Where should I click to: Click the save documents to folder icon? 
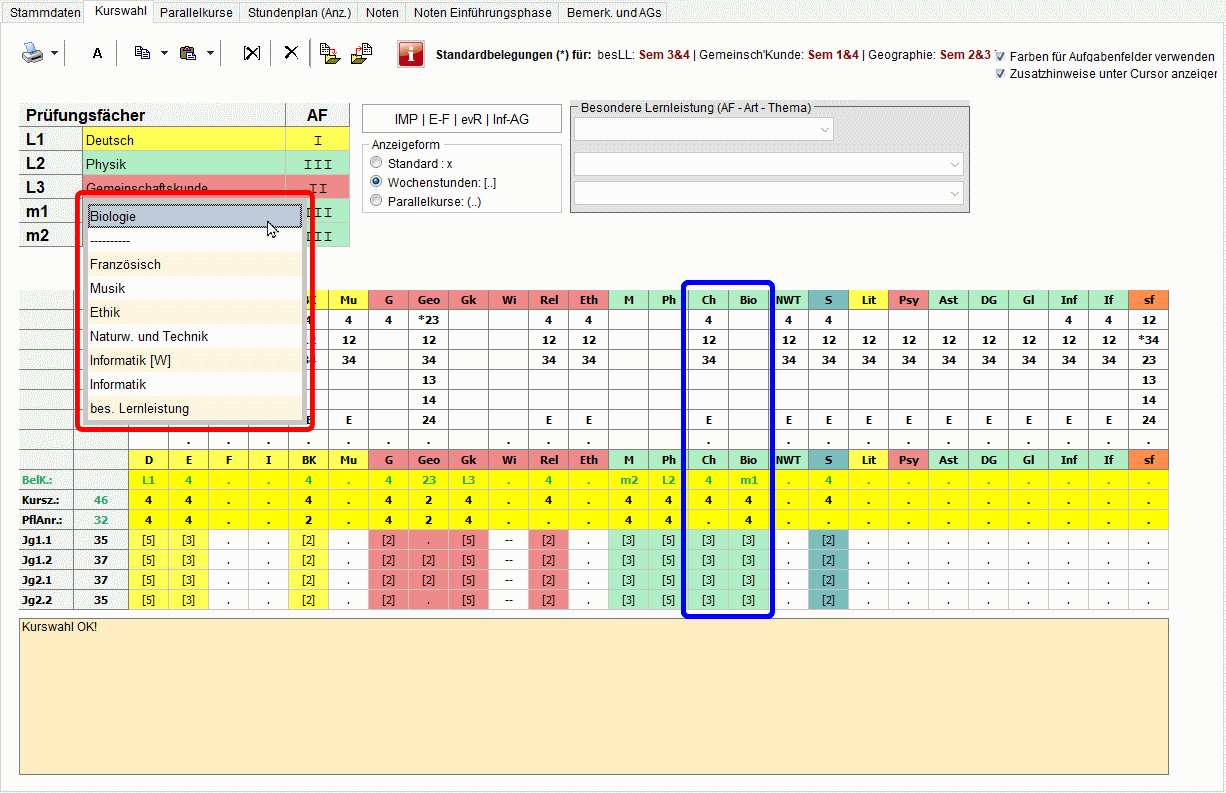click(330, 53)
